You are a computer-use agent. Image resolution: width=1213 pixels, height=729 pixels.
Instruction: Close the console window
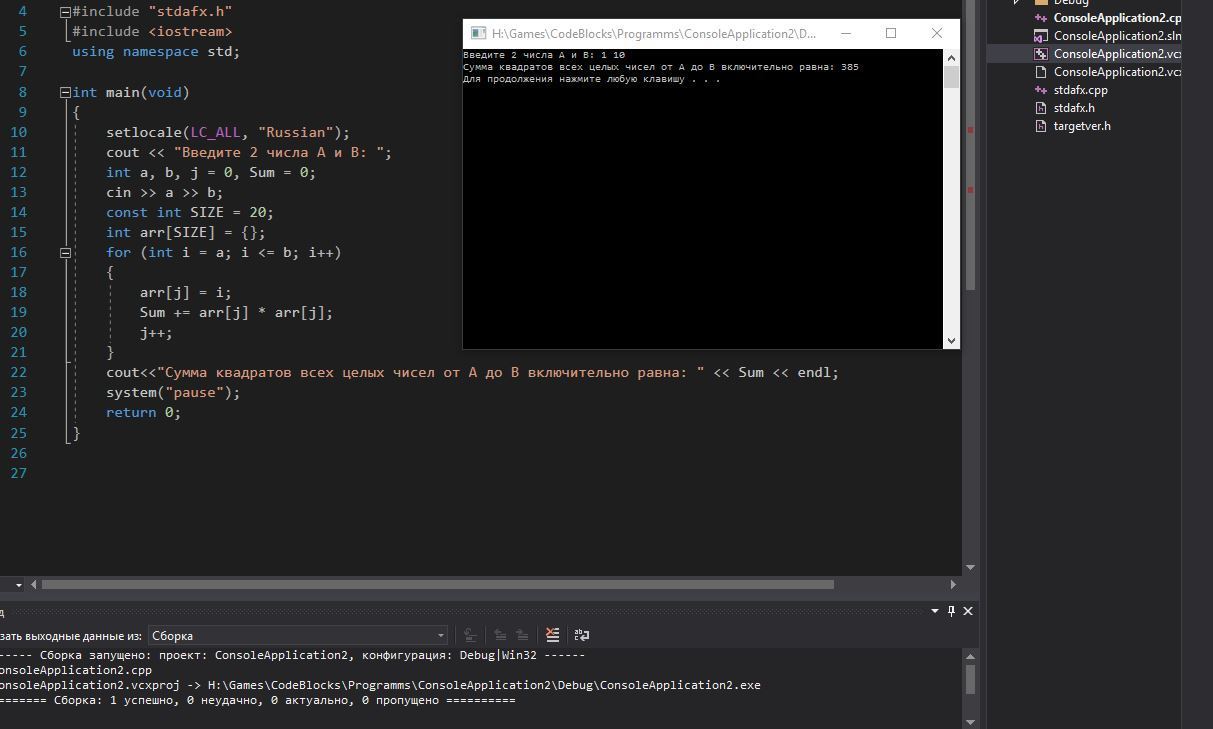point(937,33)
